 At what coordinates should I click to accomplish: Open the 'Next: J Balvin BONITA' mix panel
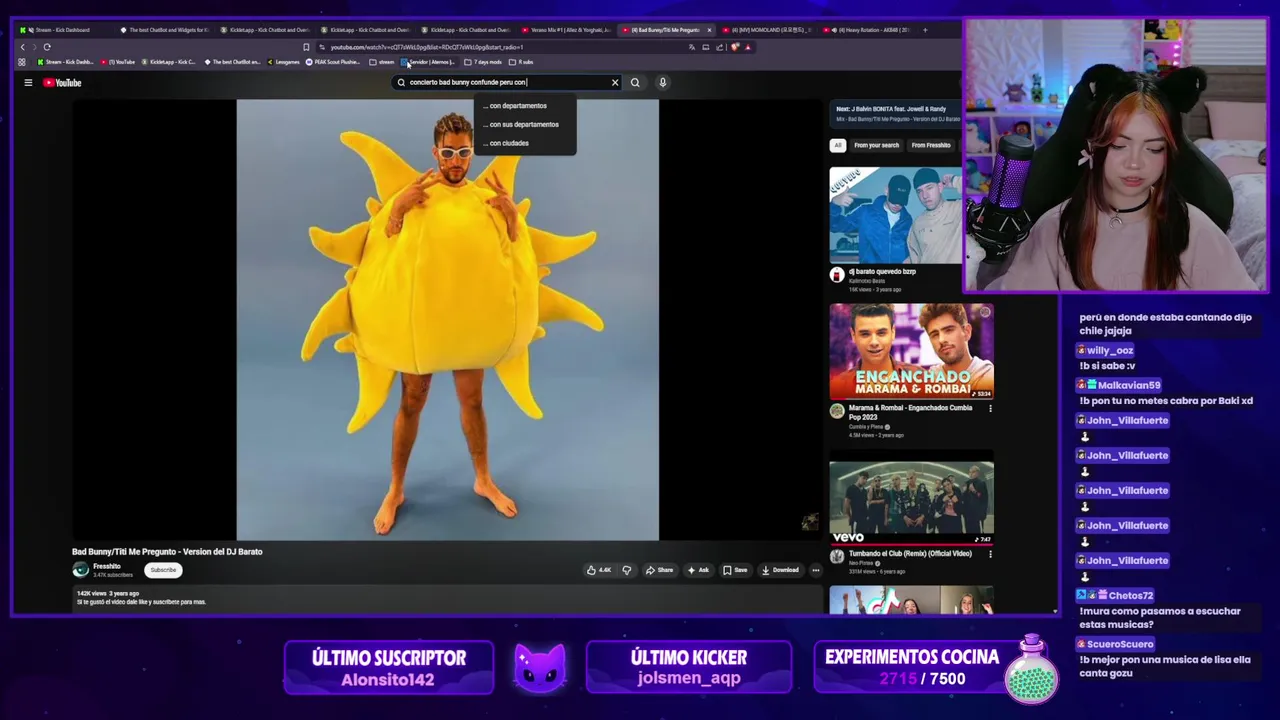[x=895, y=114]
